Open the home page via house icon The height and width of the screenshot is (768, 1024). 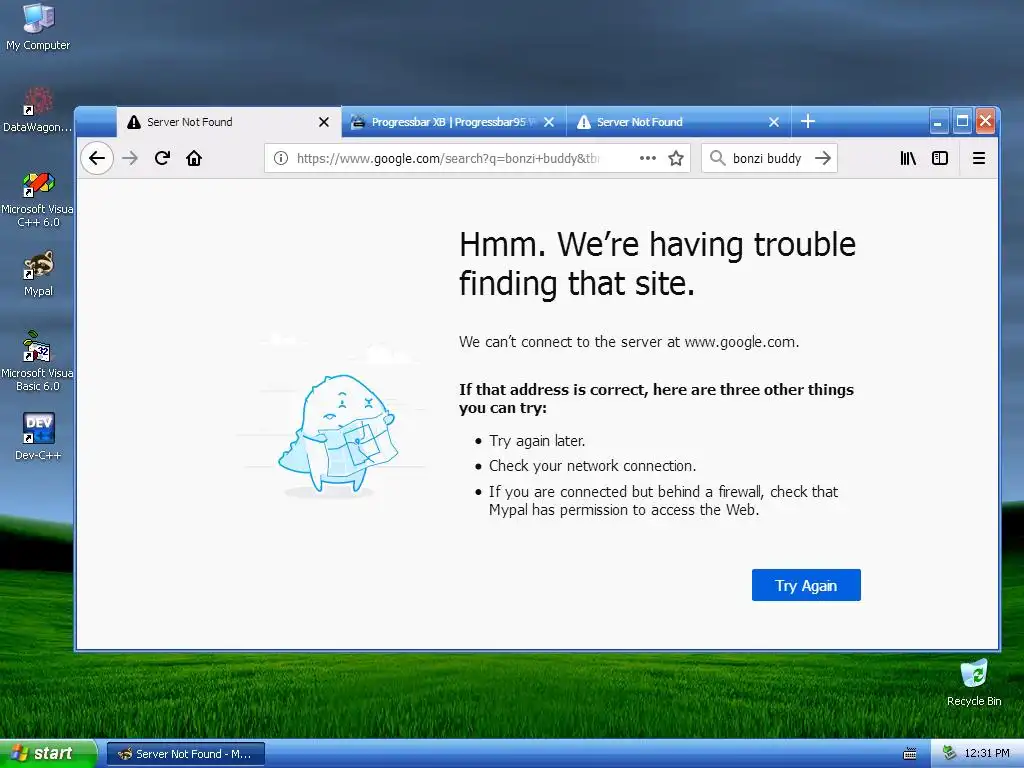point(194,158)
